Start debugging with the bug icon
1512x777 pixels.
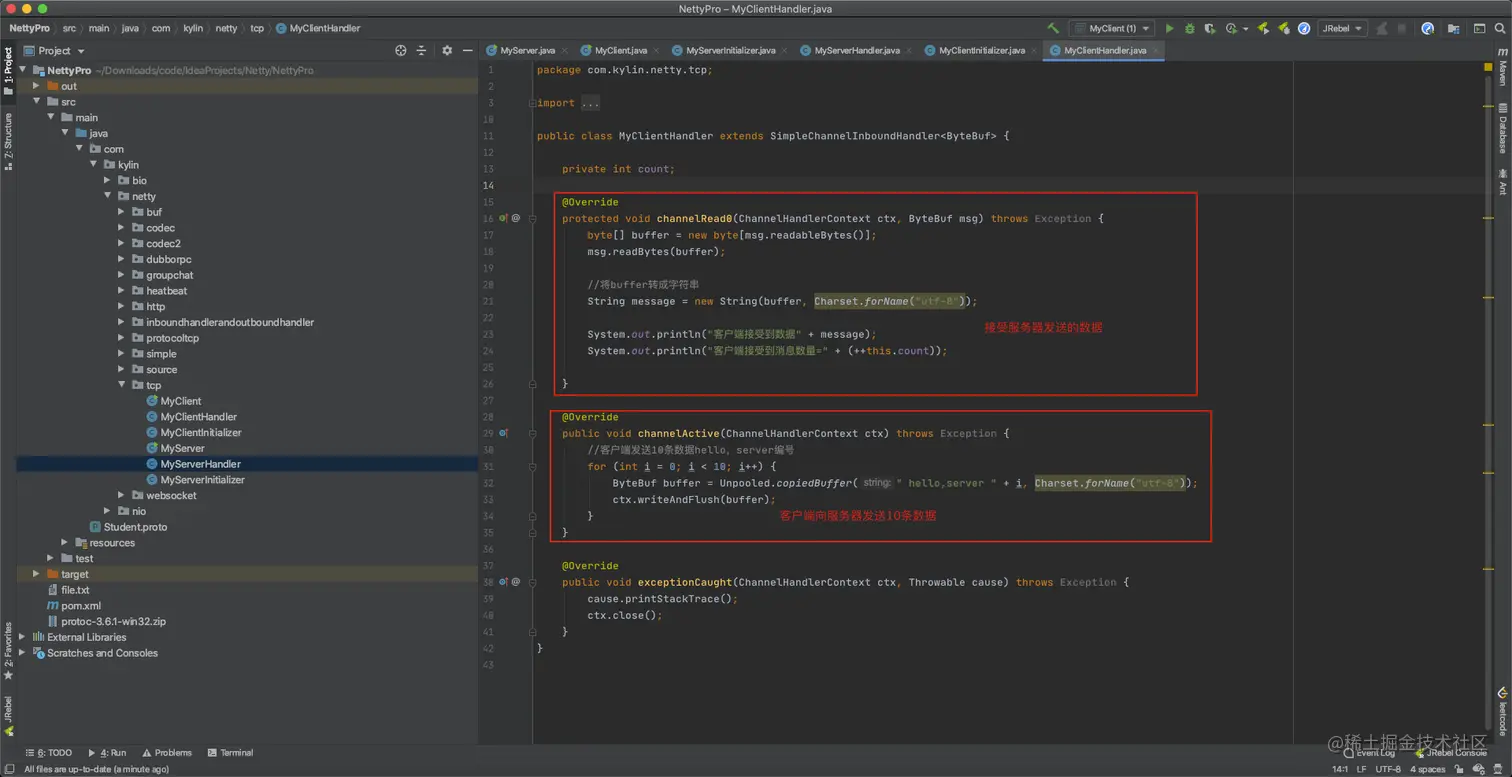tap(1189, 29)
